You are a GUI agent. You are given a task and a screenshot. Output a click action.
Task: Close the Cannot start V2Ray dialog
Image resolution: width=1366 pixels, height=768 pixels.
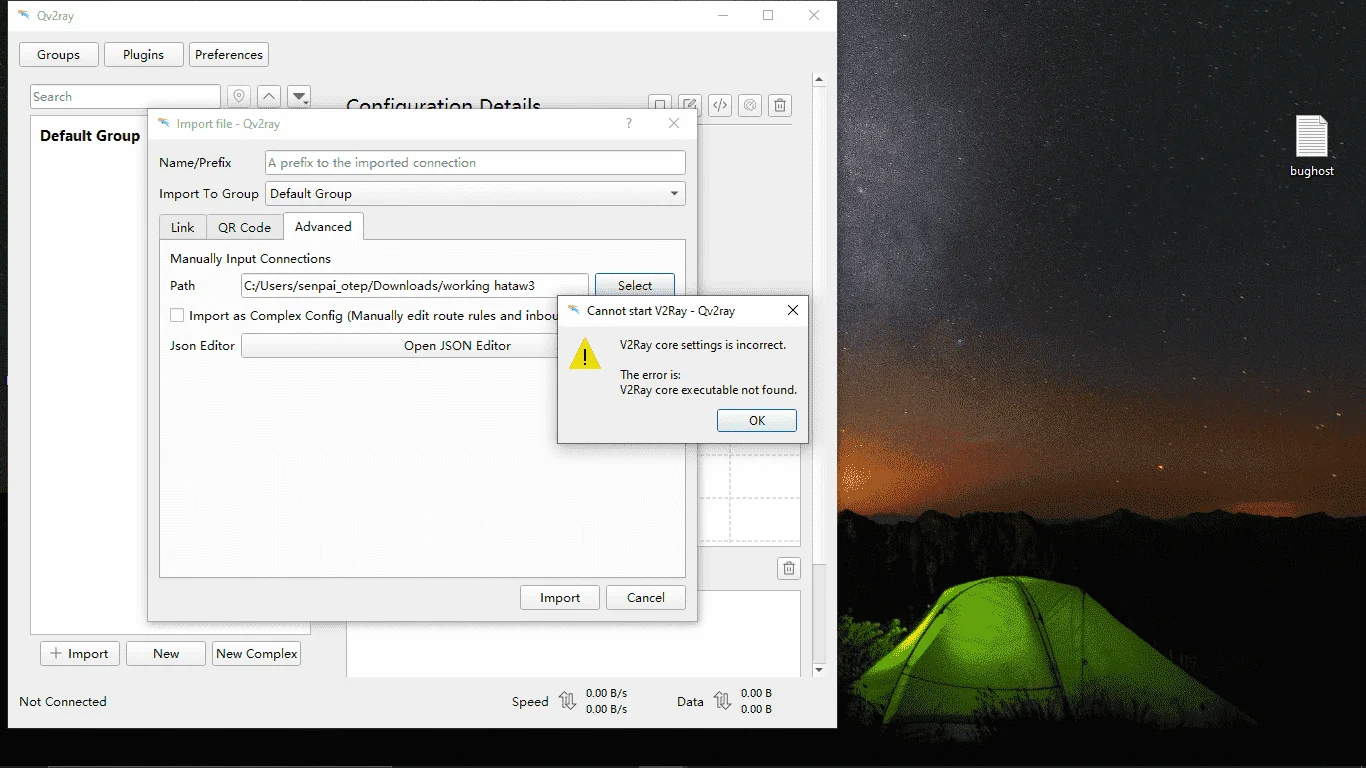click(793, 310)
